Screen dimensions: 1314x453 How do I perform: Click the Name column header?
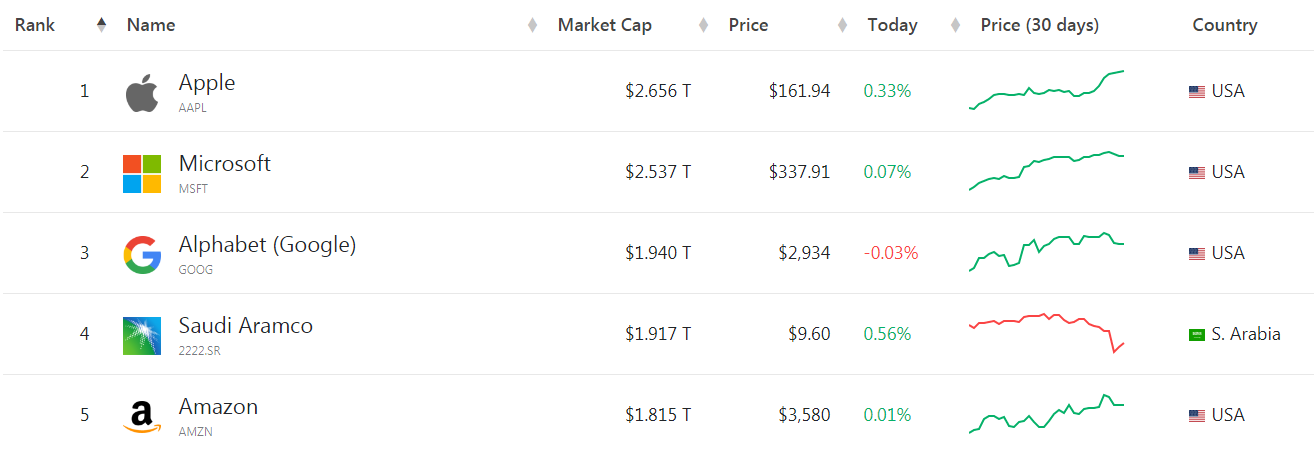tap(151, 25)
